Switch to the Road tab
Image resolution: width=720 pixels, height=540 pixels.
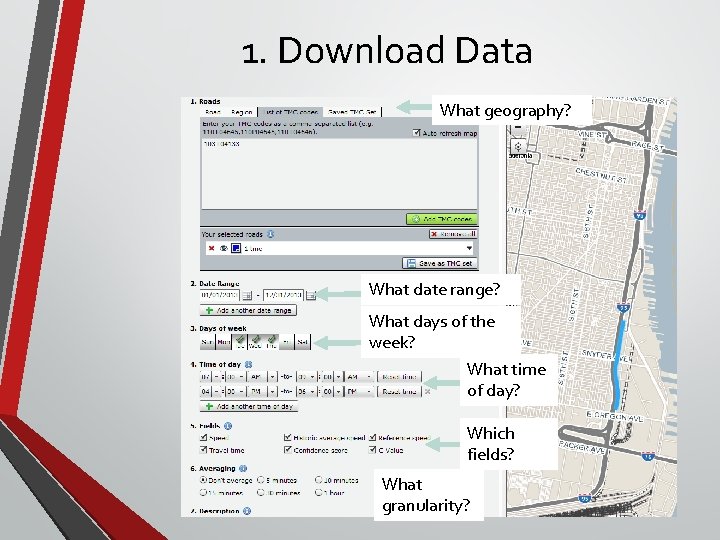point(213,112)
